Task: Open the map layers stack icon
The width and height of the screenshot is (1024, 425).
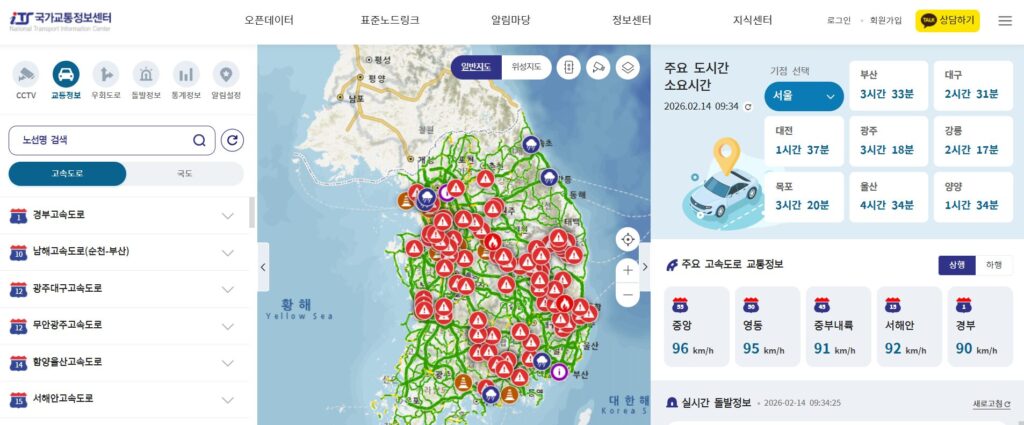Action: click(628, 67)
